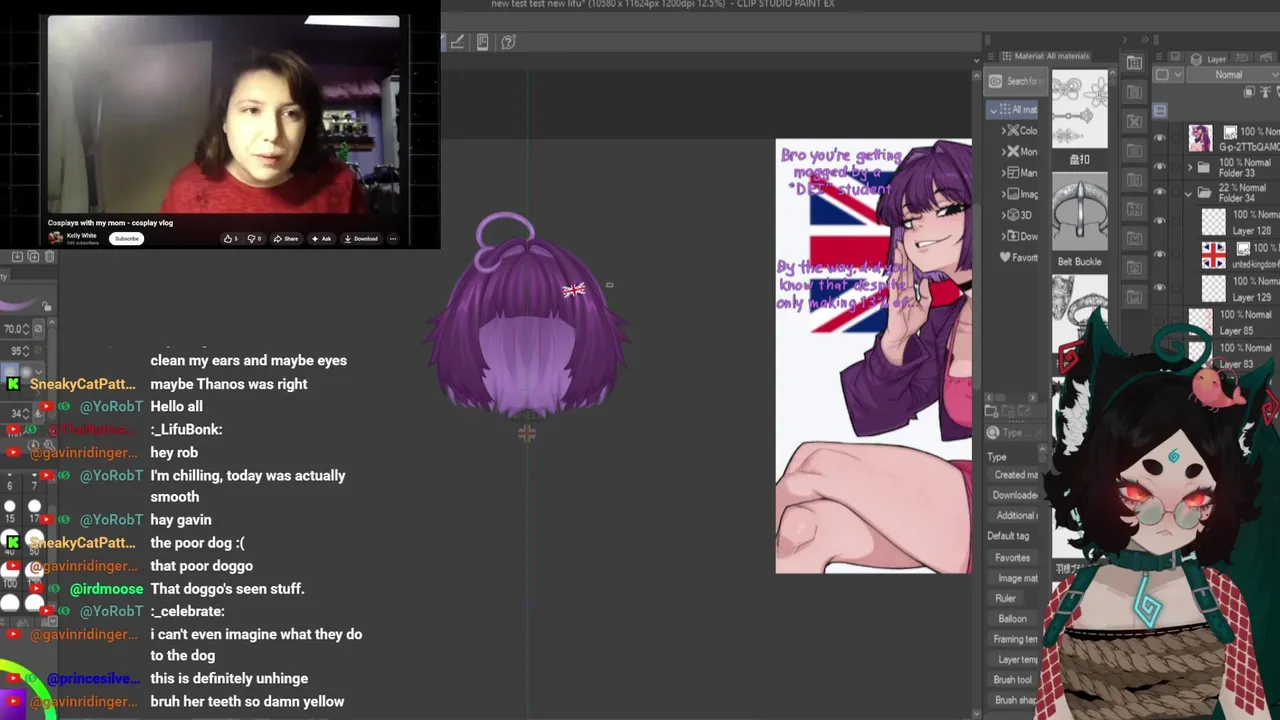The image size is (1280, 720).
Task: Hide the united-kingdom flag layer
Action: click(1160, 255)
